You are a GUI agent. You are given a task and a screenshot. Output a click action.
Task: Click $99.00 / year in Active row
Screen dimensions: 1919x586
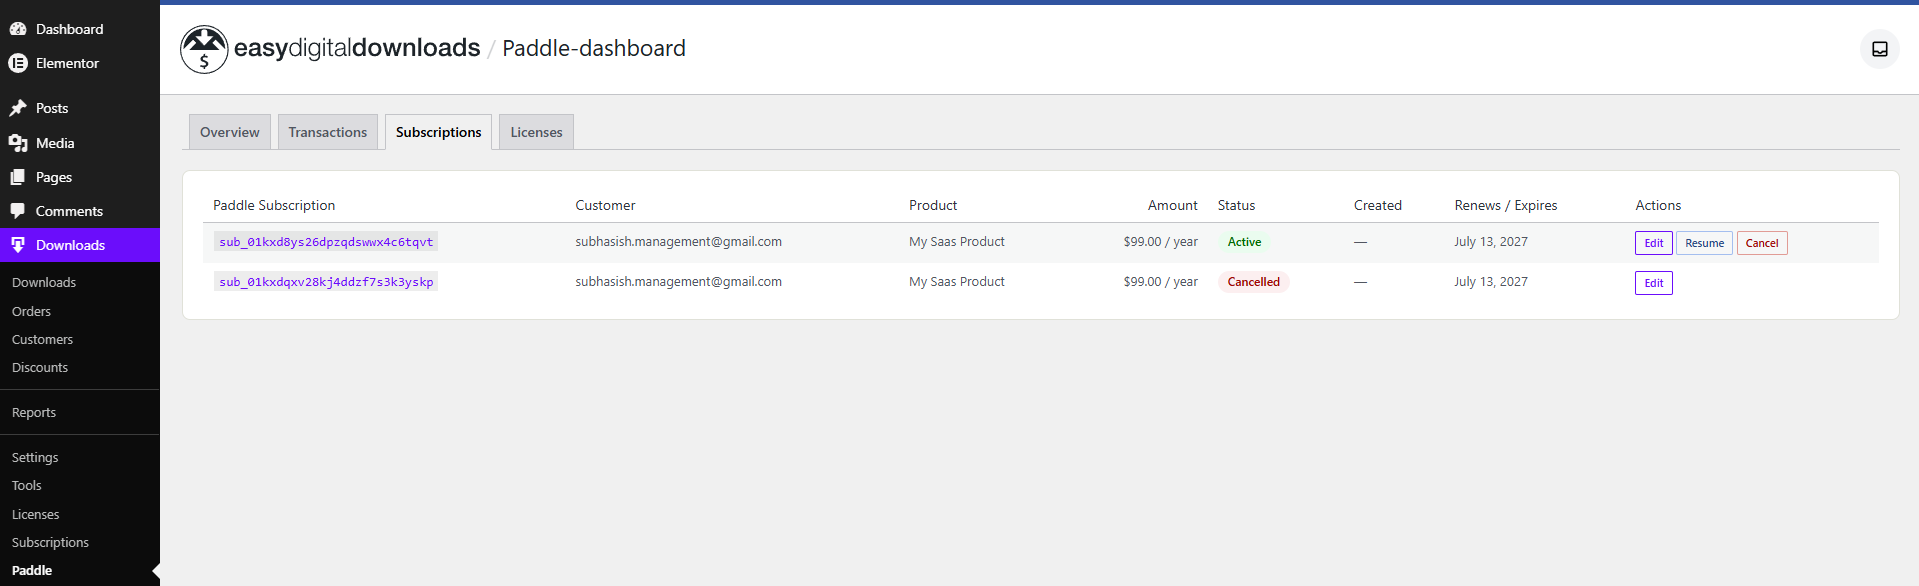(1160, 242)
